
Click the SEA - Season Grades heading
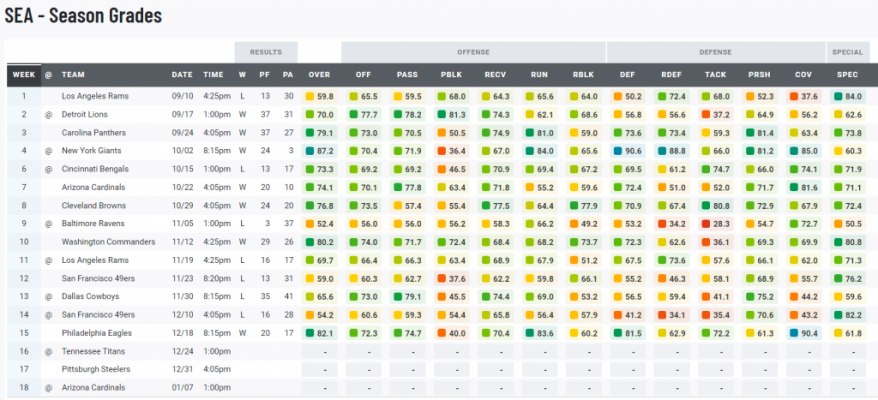83,15
